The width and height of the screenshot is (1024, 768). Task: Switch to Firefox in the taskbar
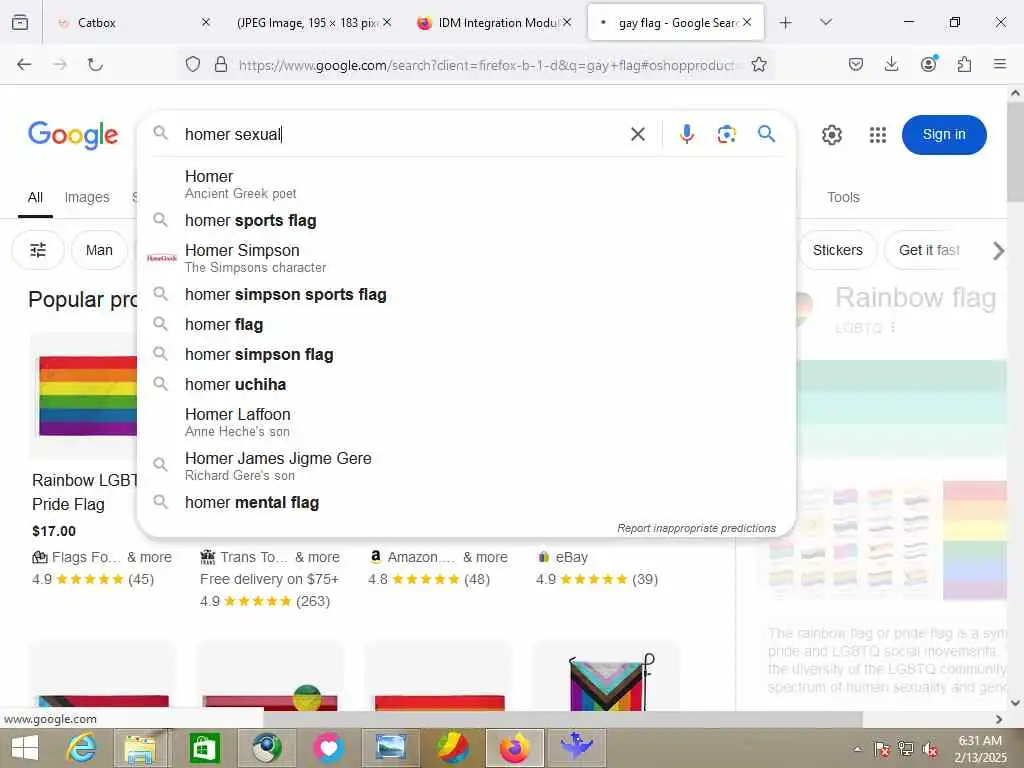click(x=515, y=748)
